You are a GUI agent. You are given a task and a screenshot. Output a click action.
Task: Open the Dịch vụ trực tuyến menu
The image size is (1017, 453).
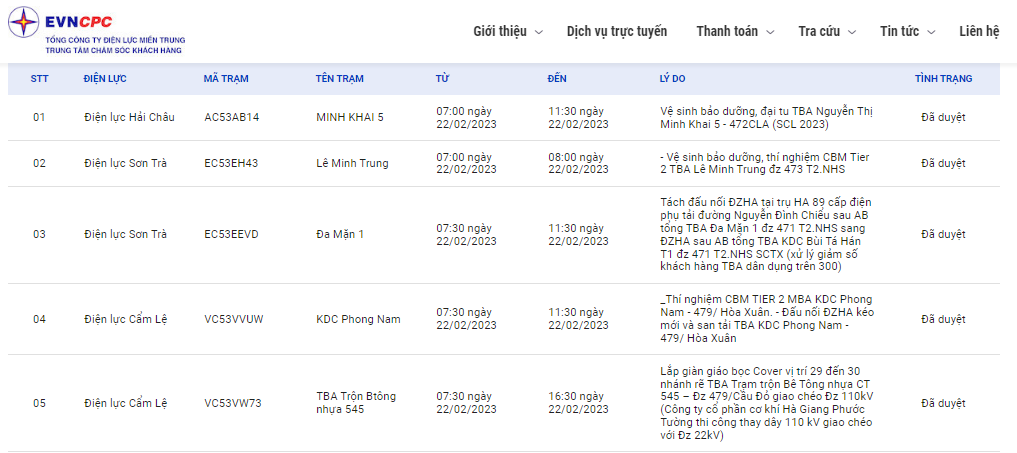tap(617, 31)
